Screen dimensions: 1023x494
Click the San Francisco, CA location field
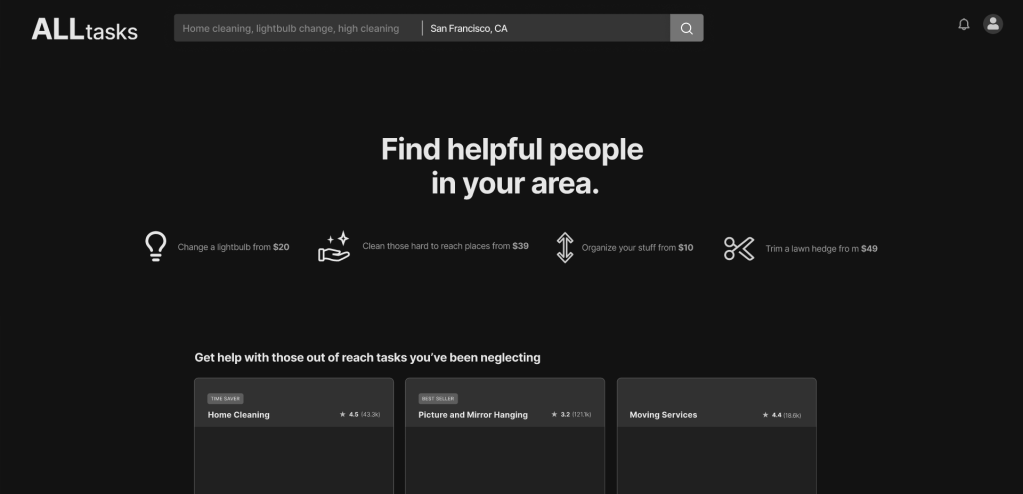(545, 28)
